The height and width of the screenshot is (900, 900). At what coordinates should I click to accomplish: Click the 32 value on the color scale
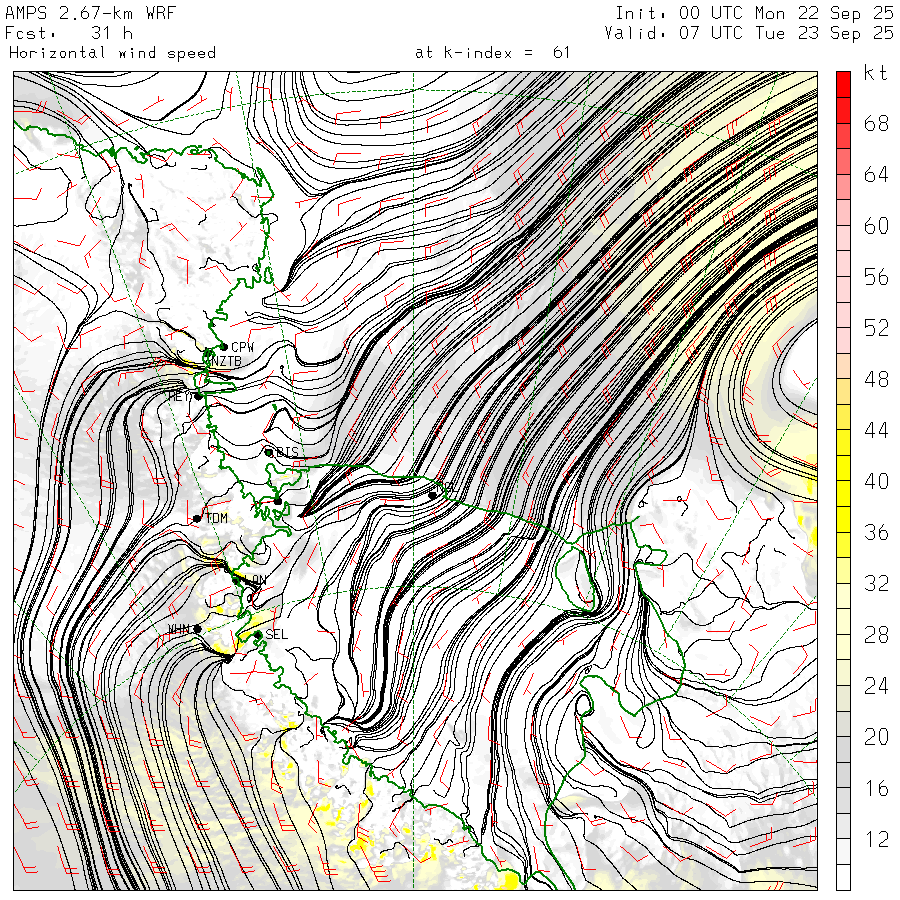coord(876,584)
